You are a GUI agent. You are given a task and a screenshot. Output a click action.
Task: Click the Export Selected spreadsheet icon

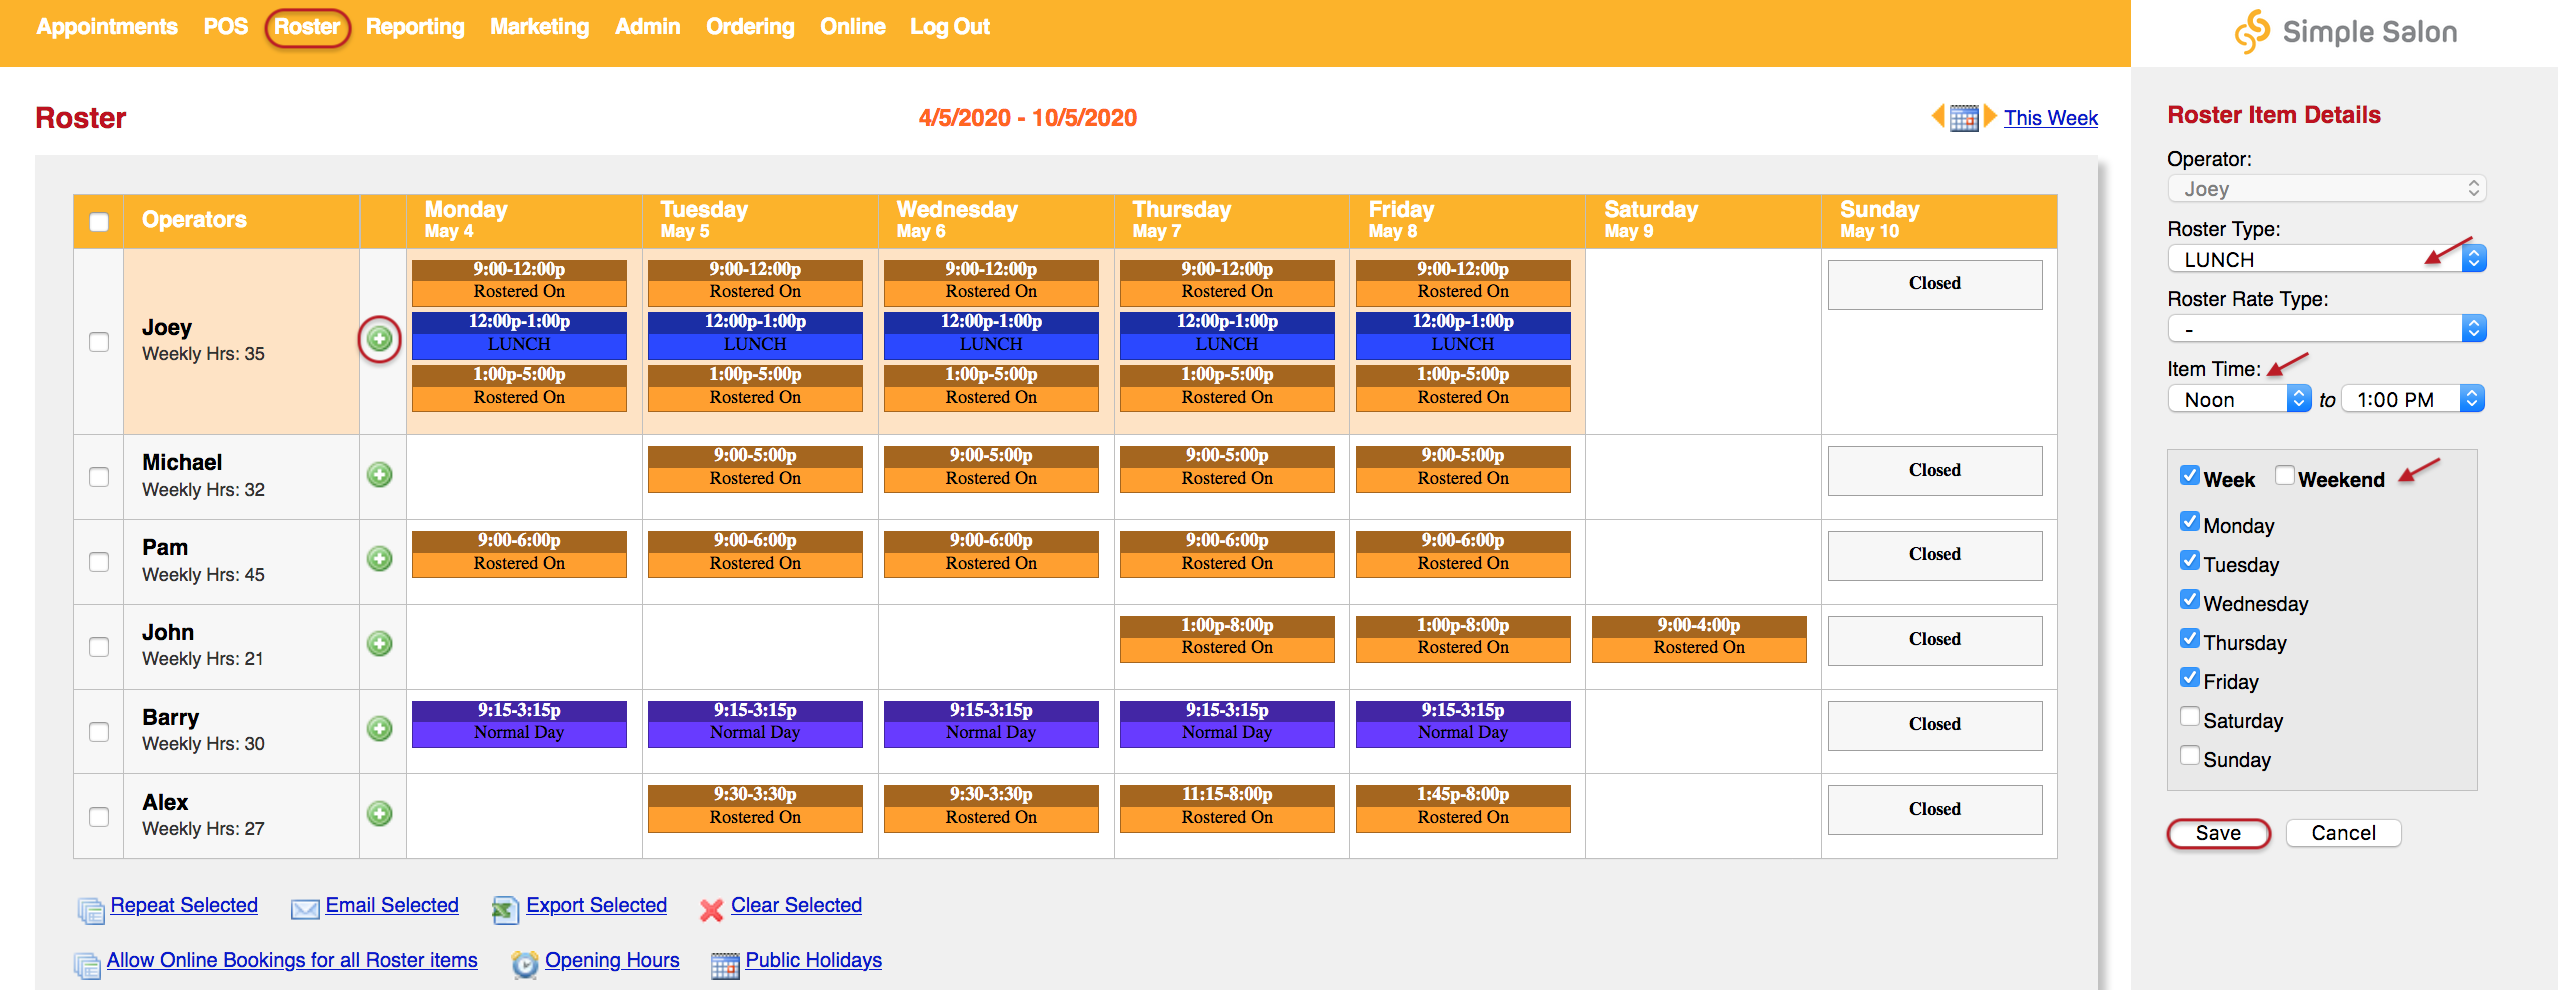coord(505,909)
